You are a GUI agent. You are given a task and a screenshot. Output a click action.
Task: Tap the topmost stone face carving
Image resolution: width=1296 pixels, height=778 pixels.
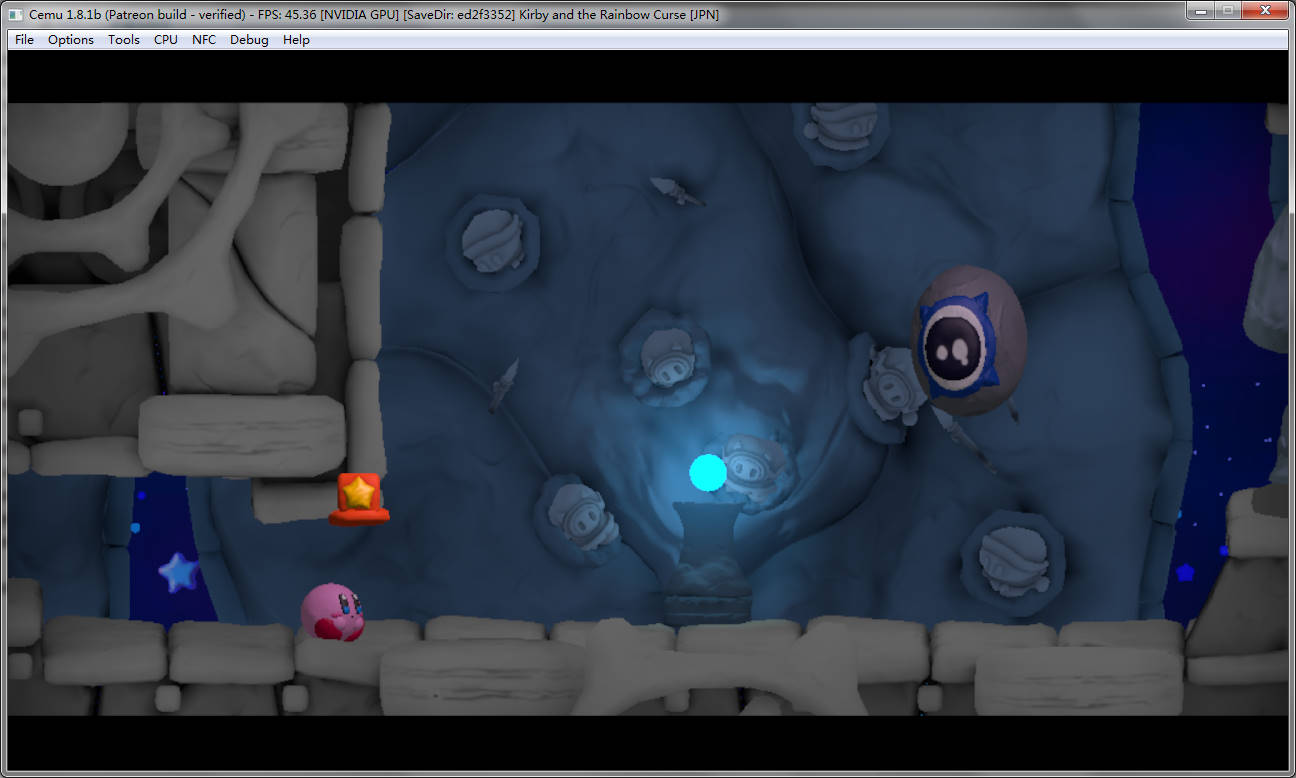click(840, 127)
